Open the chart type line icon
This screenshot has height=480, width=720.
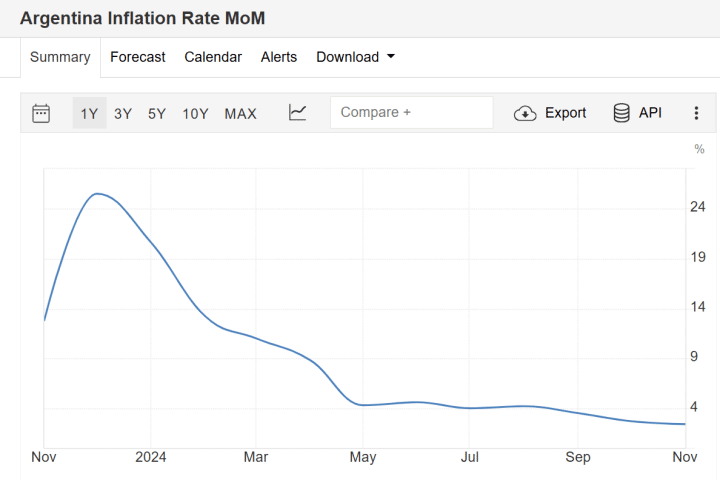pyautogui.click(x=297, y=113)
